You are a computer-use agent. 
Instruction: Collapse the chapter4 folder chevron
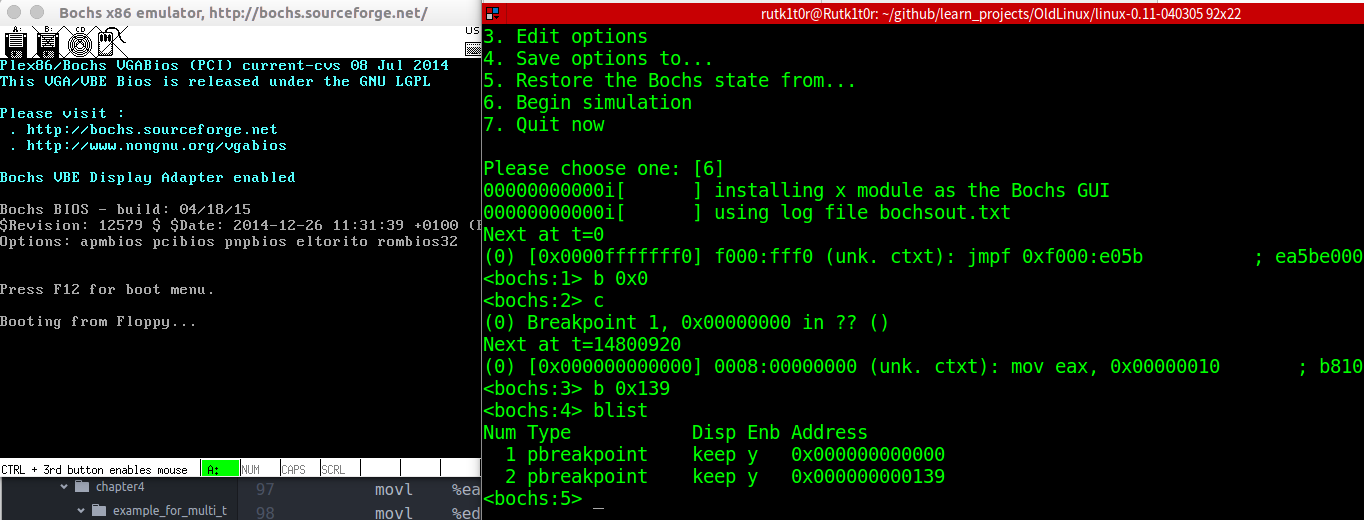pos(64,487)
